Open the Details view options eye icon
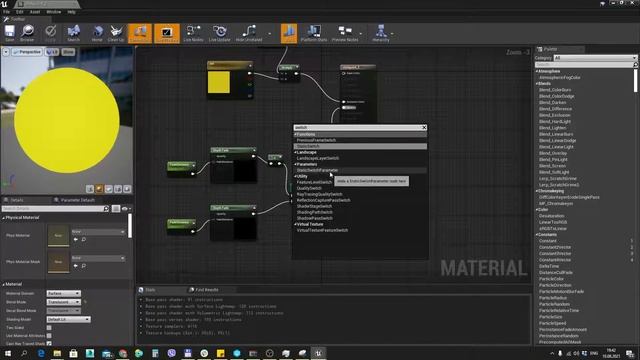Viewport: 640px width, 360px height. (x=125, y=209)
